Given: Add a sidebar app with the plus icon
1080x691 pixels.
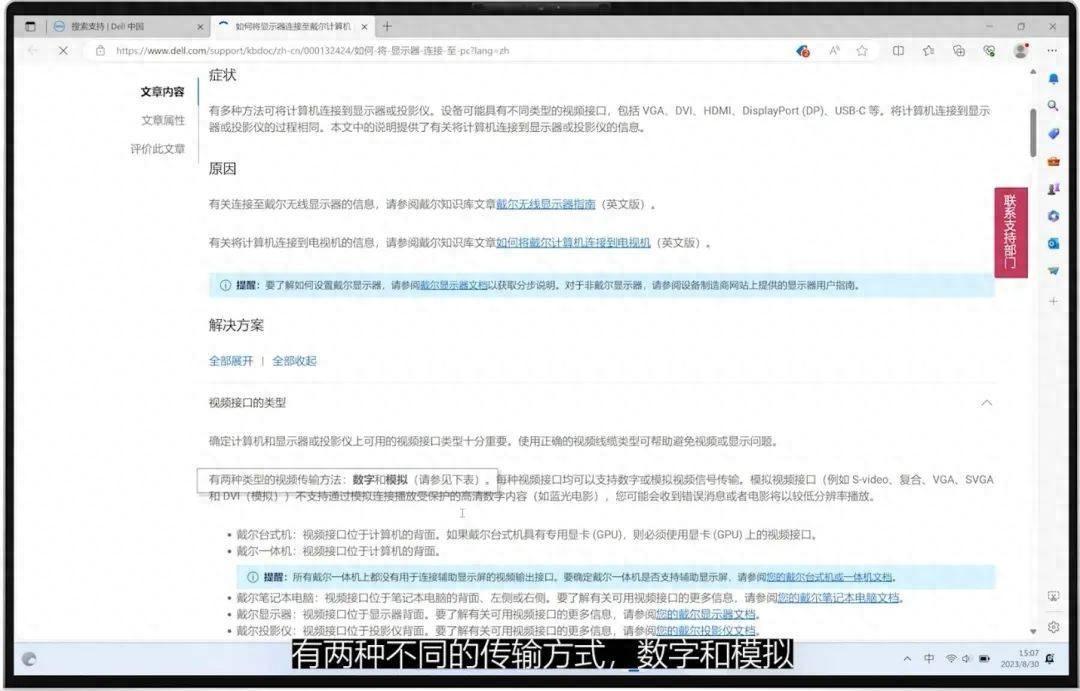Looking at the screenshot, I should pyautogui.click(x=1053, y=301).
